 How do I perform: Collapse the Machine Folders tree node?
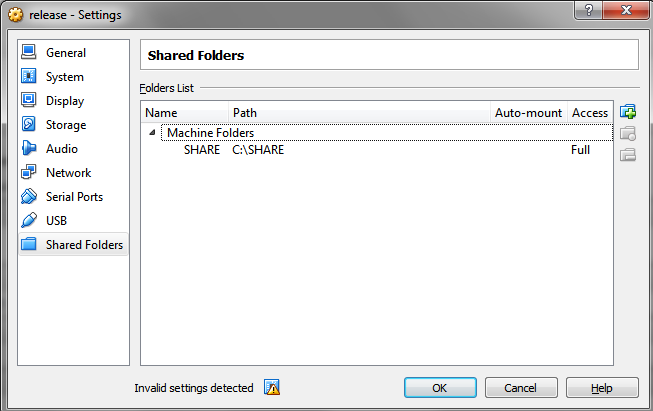click(152, 132)
